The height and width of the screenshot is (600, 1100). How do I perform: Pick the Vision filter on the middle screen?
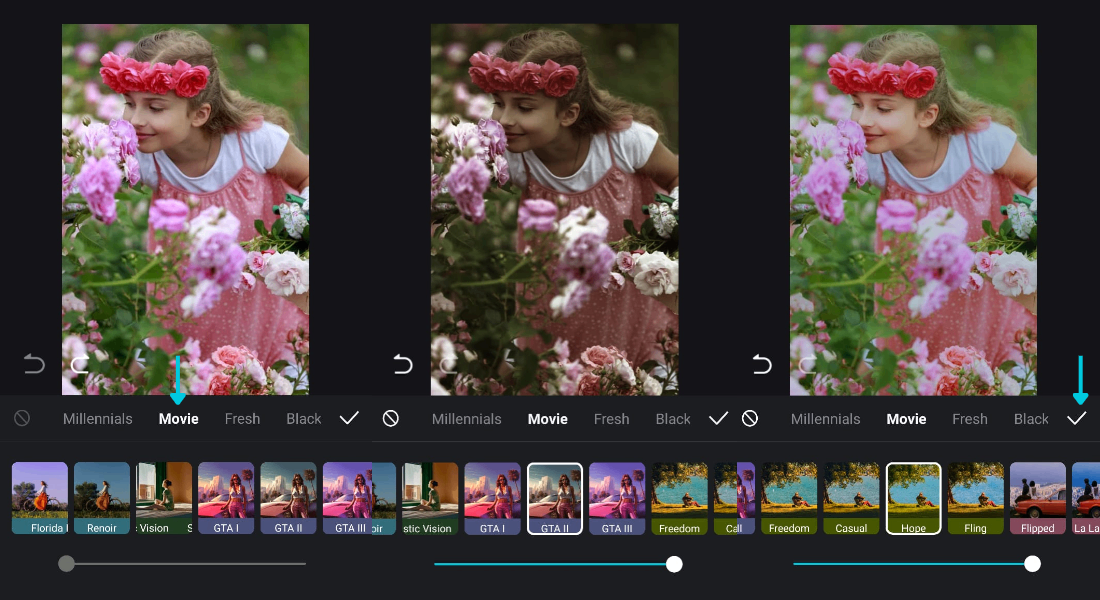[x=430, y=498]
